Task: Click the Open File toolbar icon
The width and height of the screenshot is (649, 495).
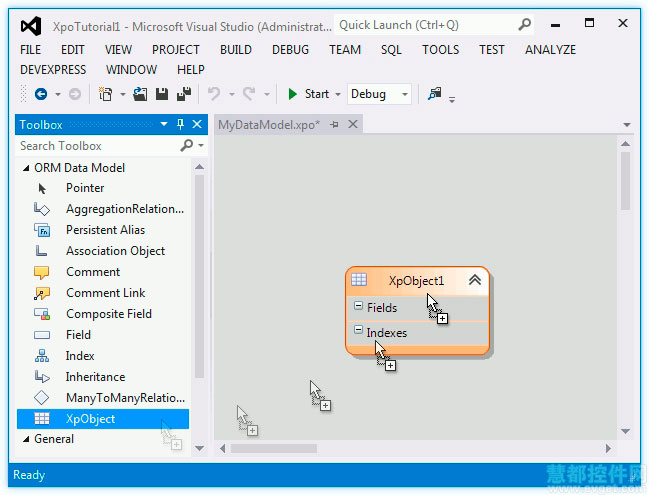Action: [140, 94]
